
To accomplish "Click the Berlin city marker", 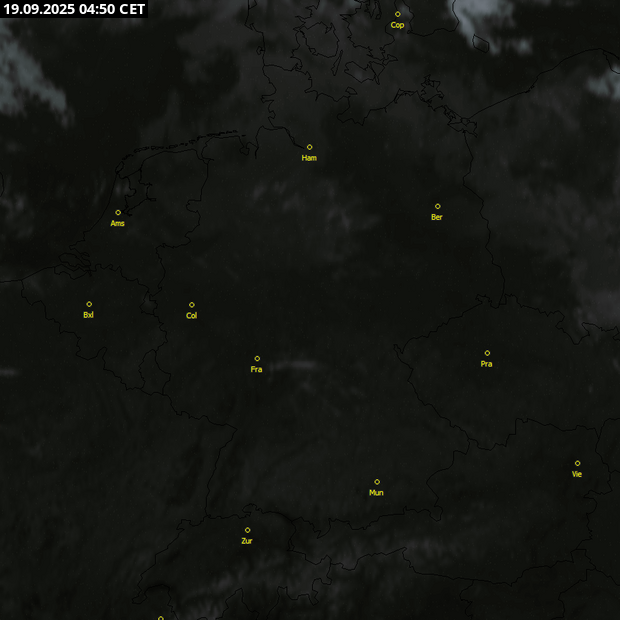I will 437,206.
